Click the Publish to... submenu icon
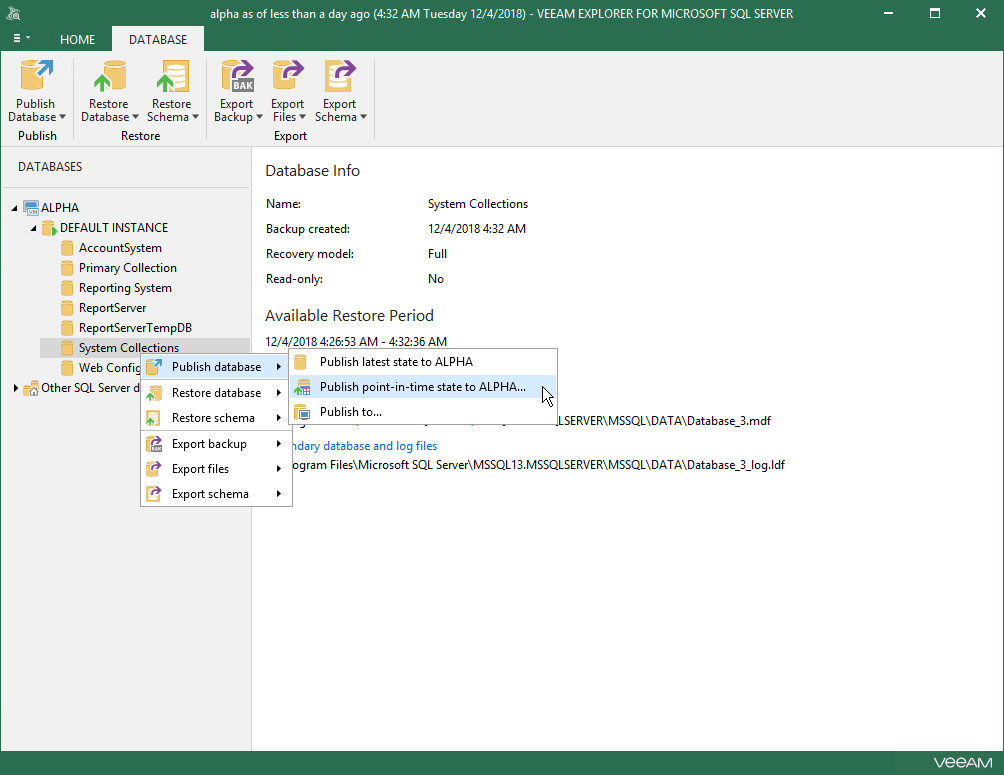The height and width of the screenshot is (775, 1004). tap(302, 412)
